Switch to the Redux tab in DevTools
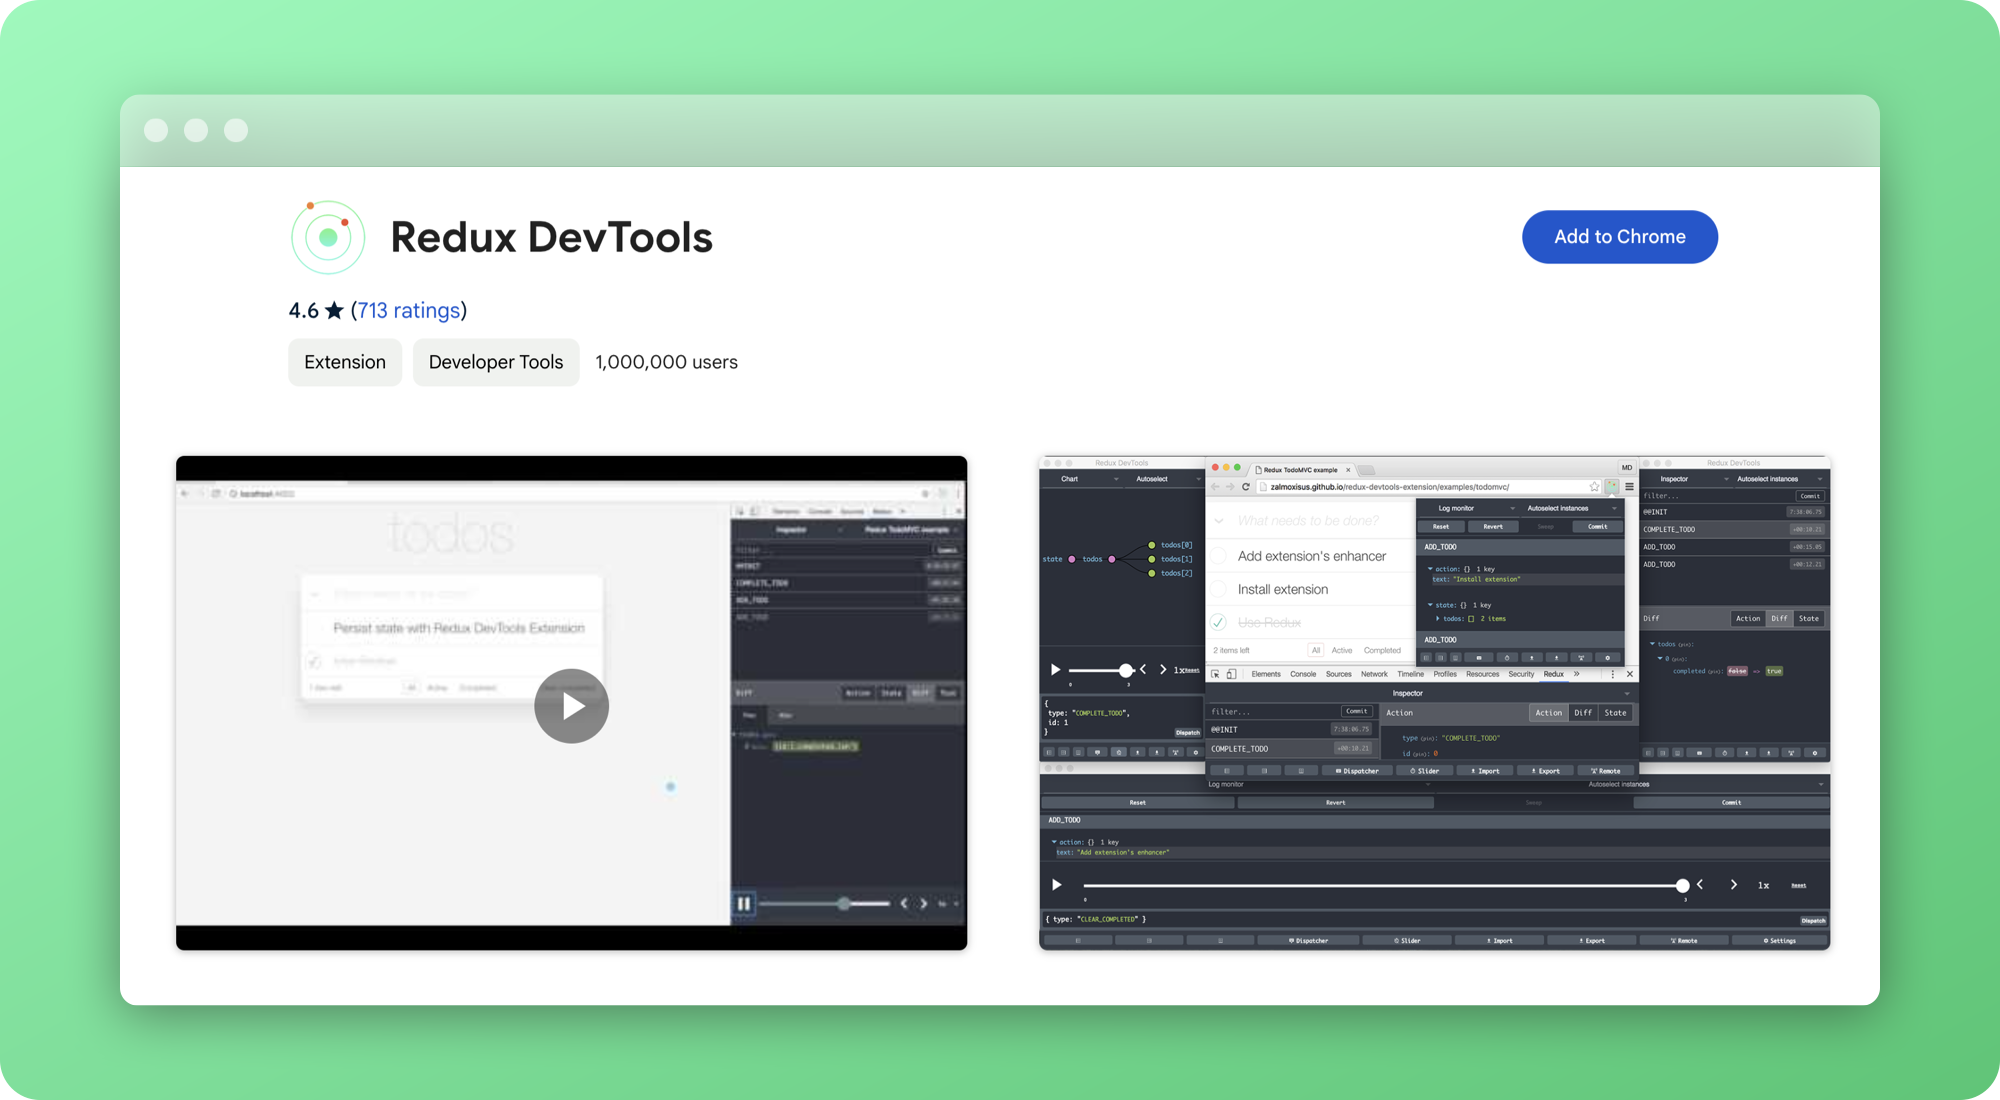Viewport: 2000px width, 1100px height. pos(1553,674)
